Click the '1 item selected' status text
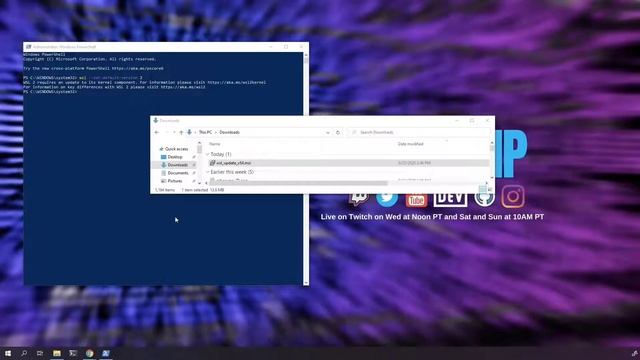 195,190
